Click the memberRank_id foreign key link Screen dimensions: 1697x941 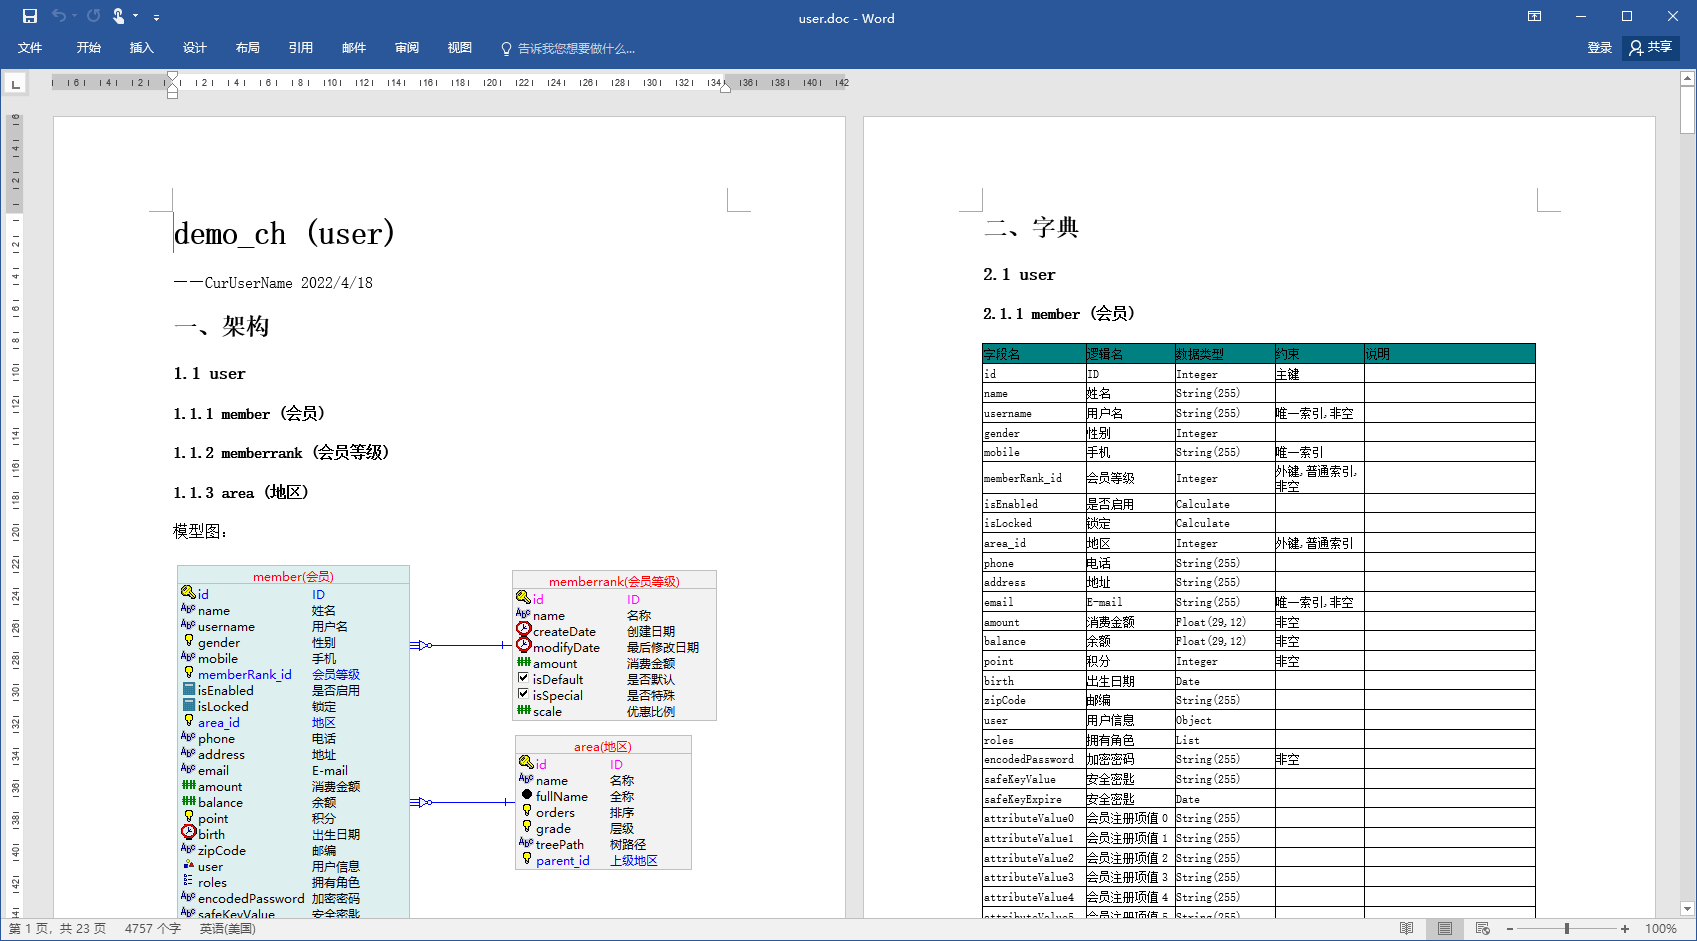pos(245,675)
